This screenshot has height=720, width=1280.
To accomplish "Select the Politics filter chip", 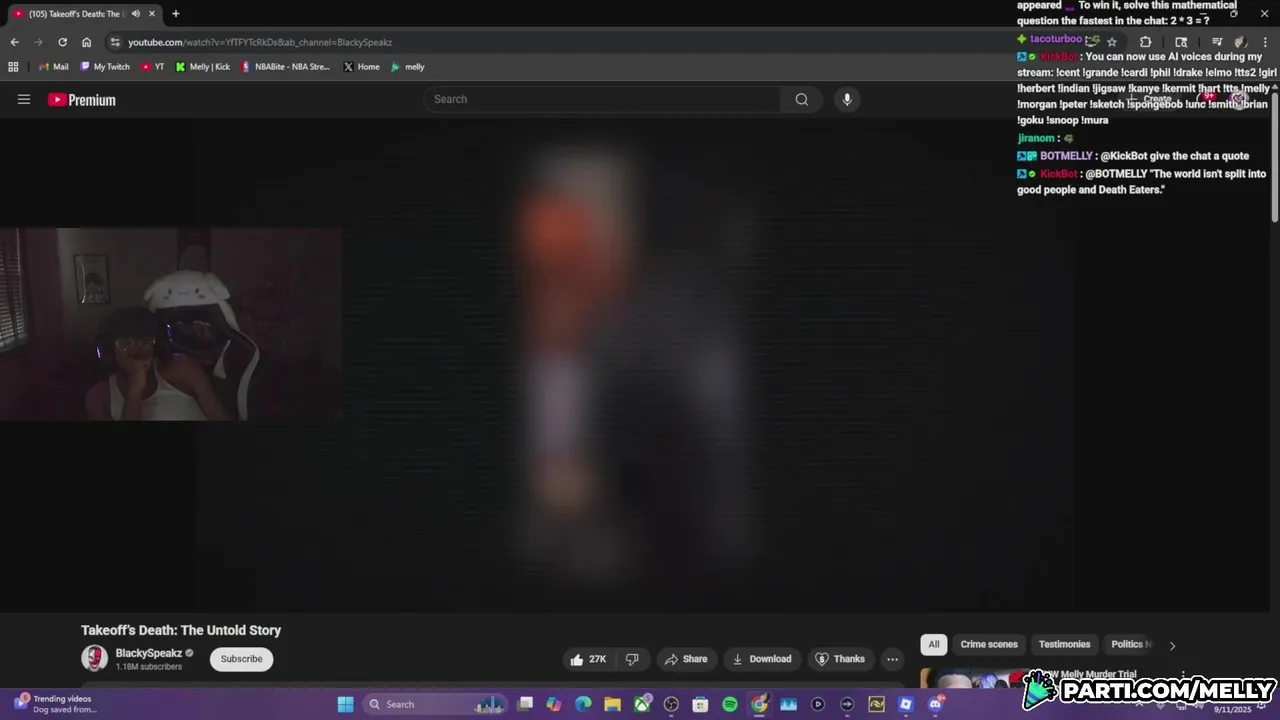I will point(1129,644).
